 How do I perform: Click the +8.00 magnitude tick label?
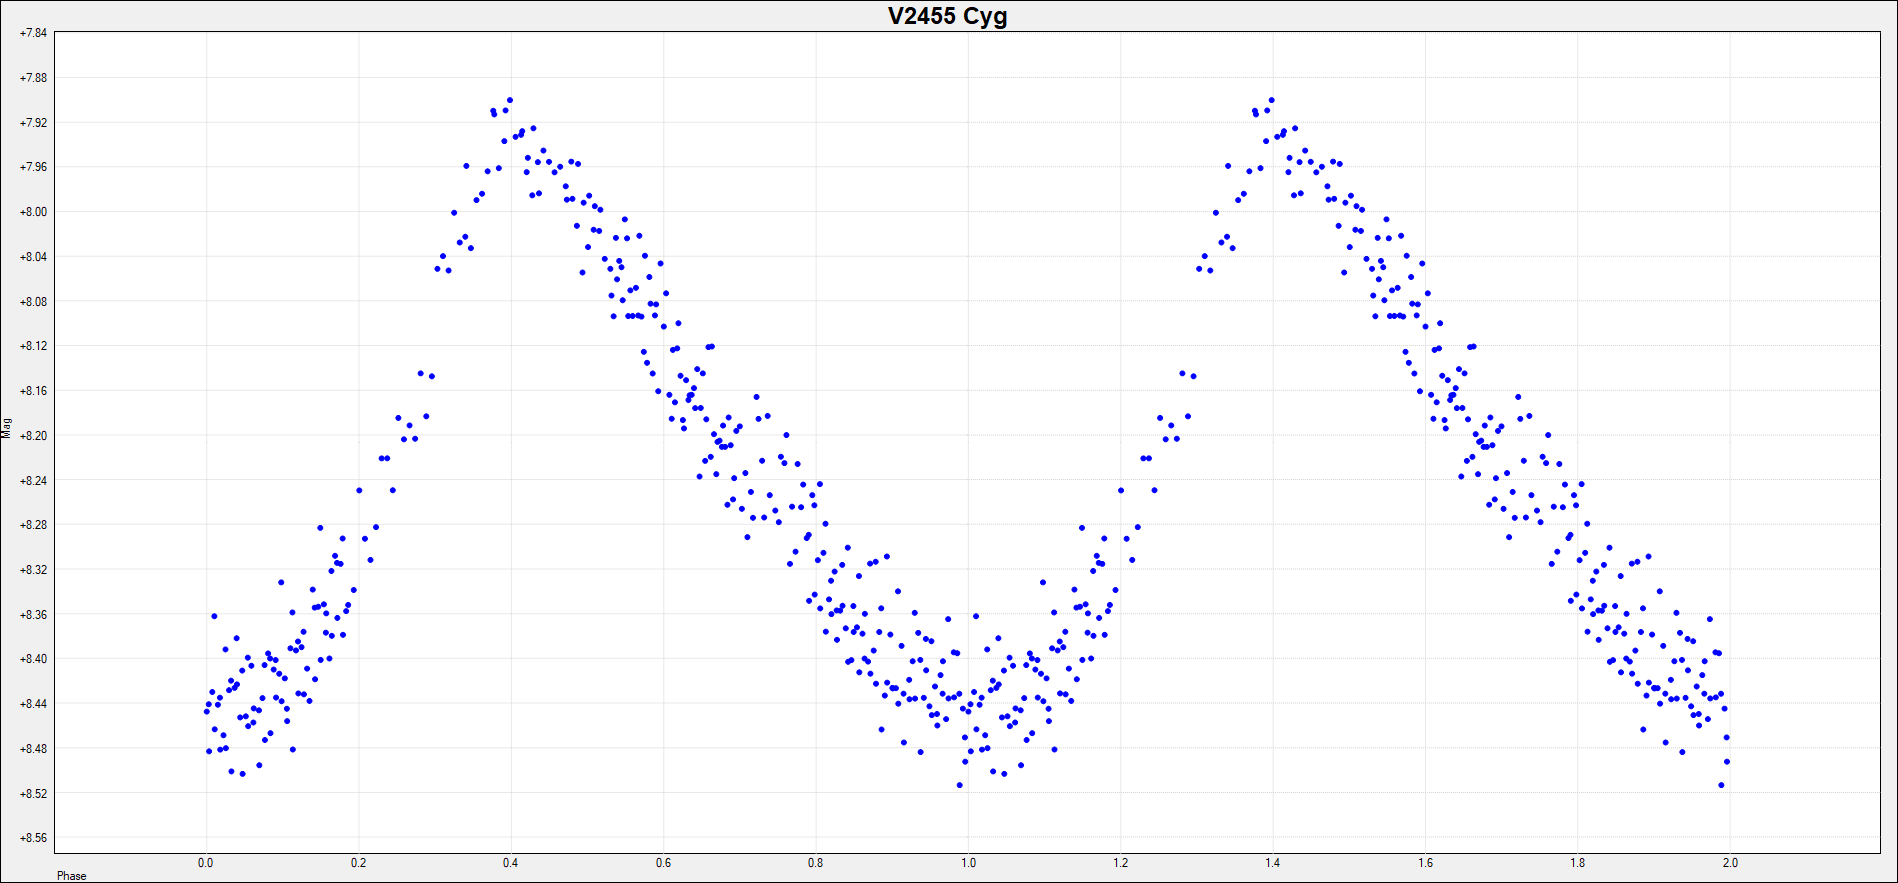point(33,212)
